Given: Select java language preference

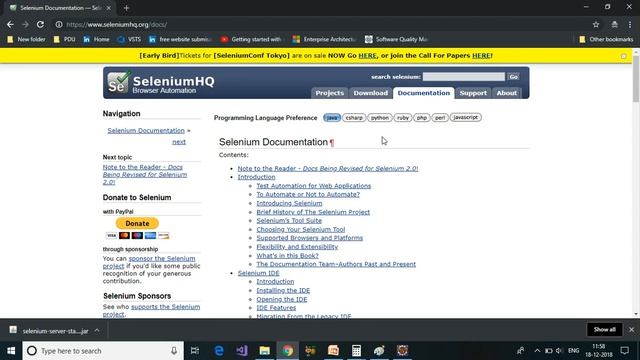Looking at the screenshot, I should click(x=332, y=118).
